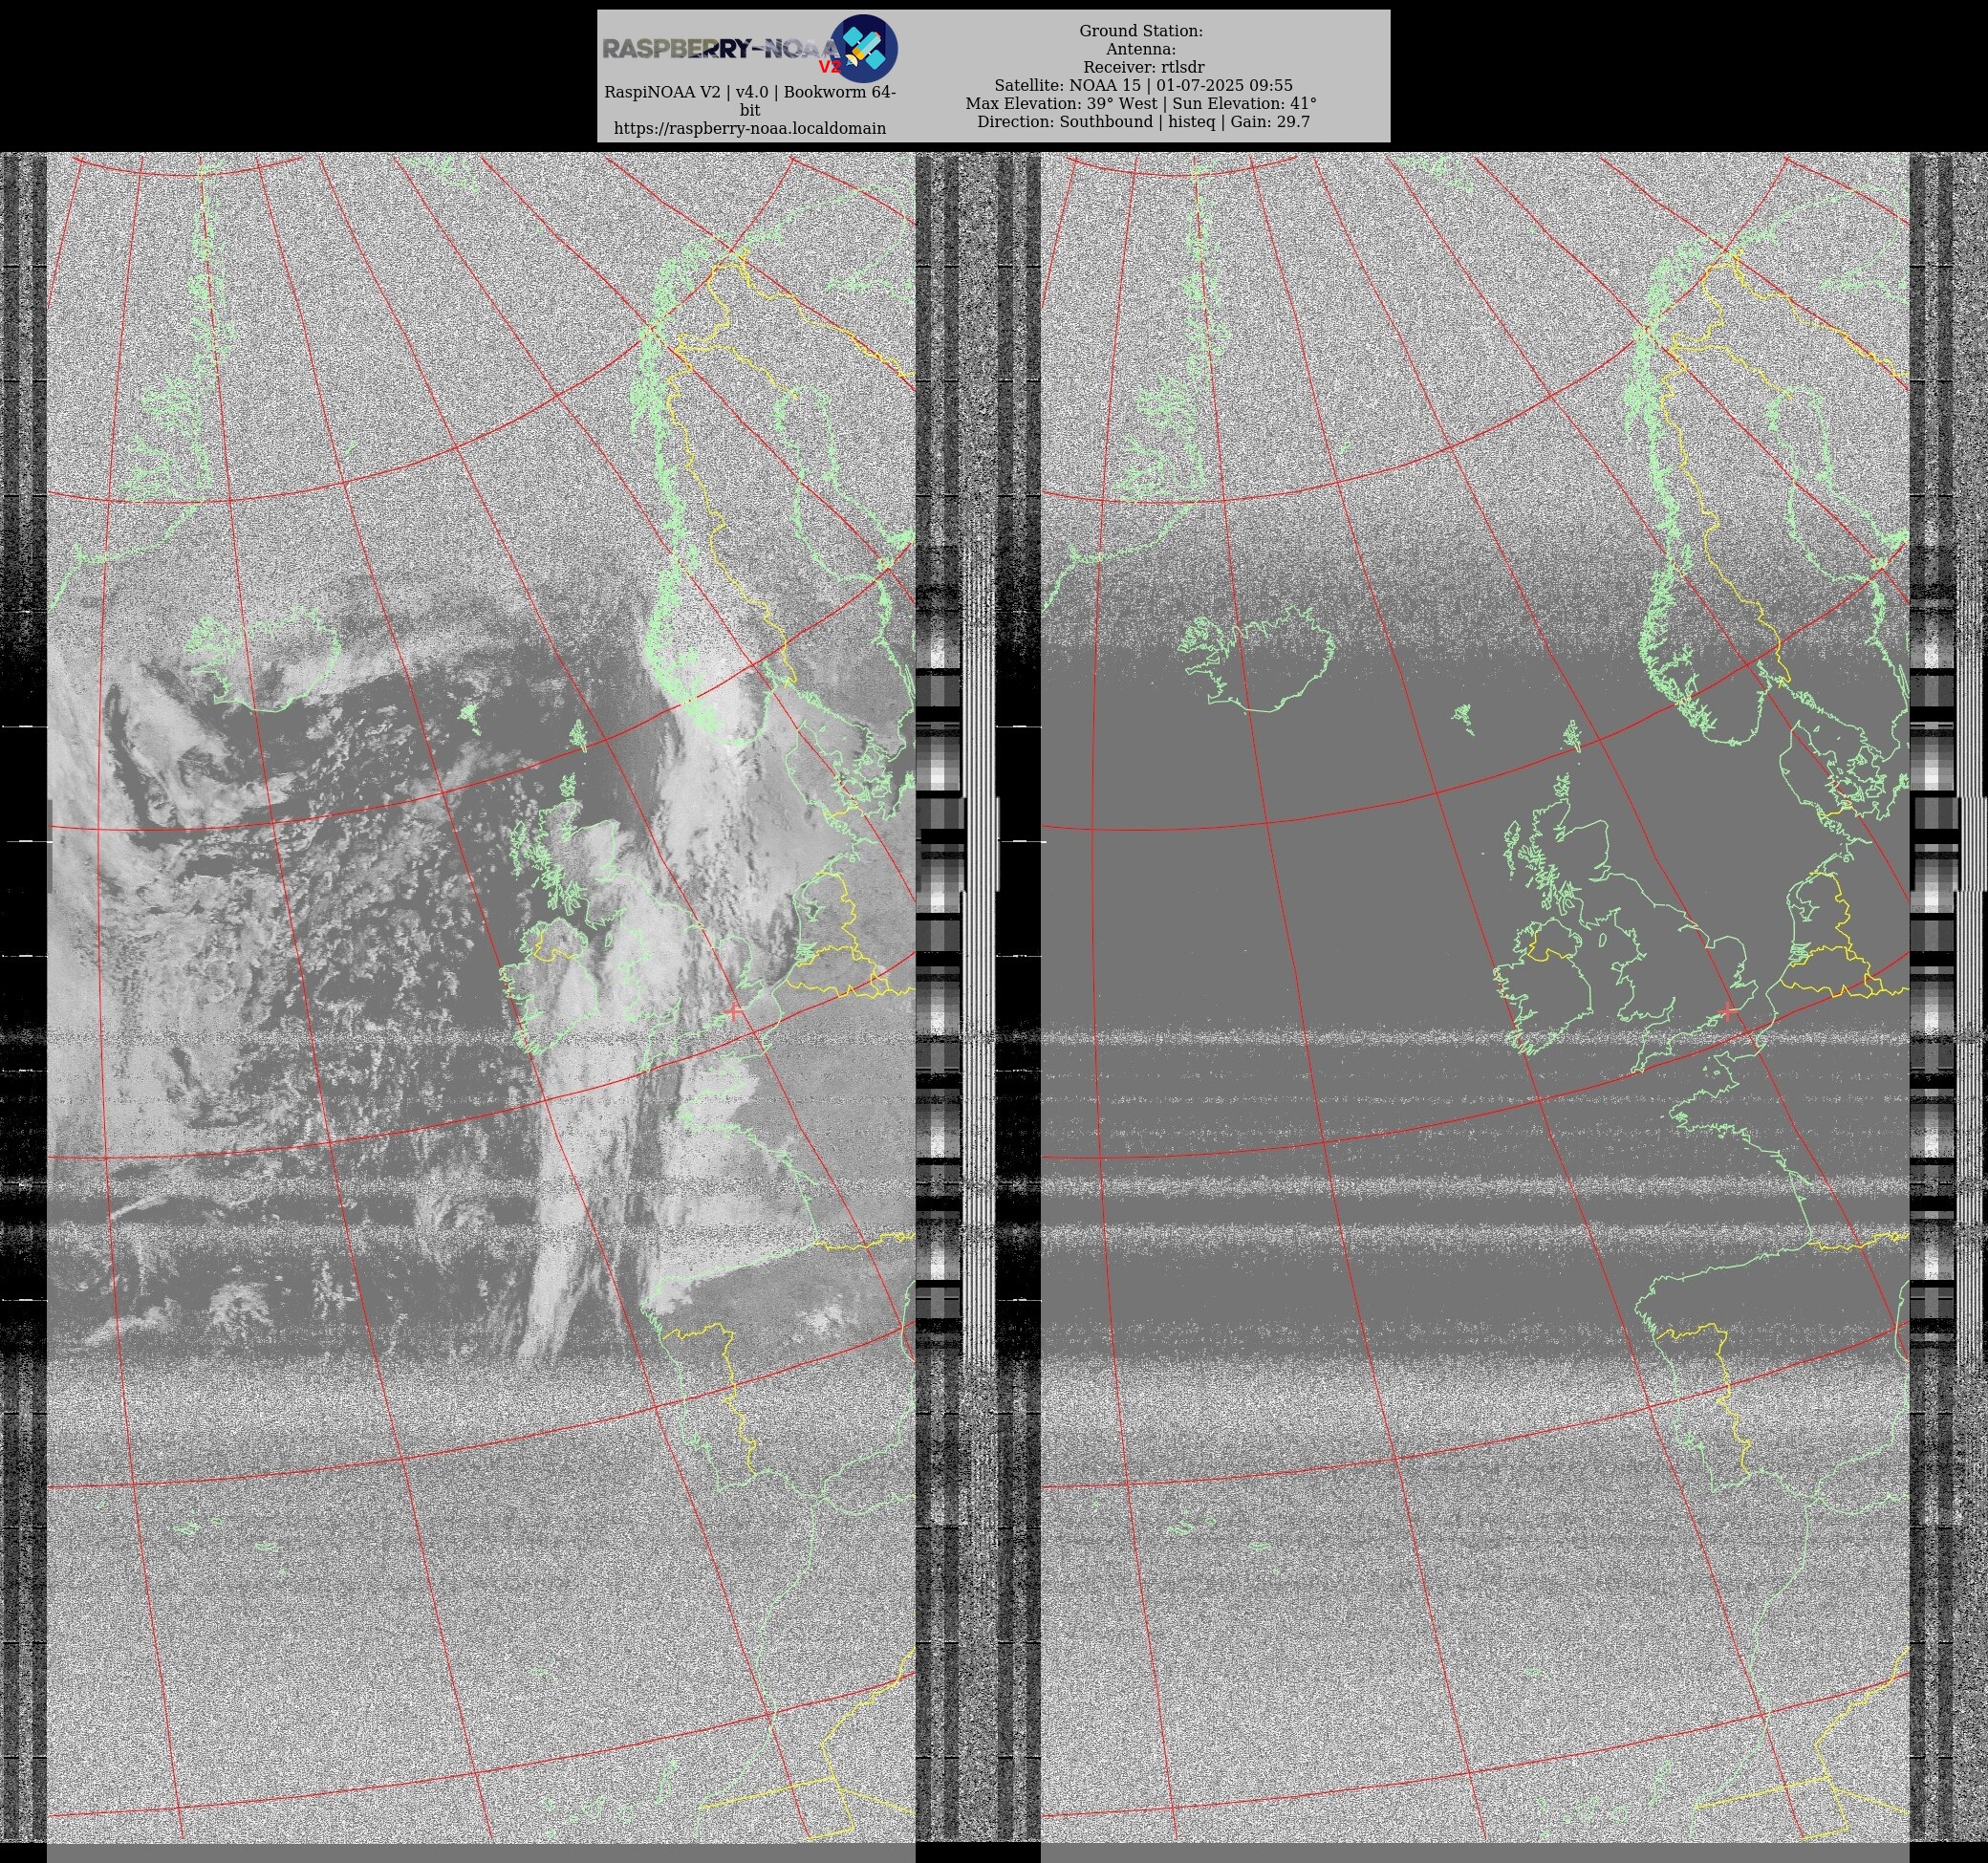Click the 'RaspiNOAA V2 | v4.0 | Bookworm 64-bit' text

(749, 101)
